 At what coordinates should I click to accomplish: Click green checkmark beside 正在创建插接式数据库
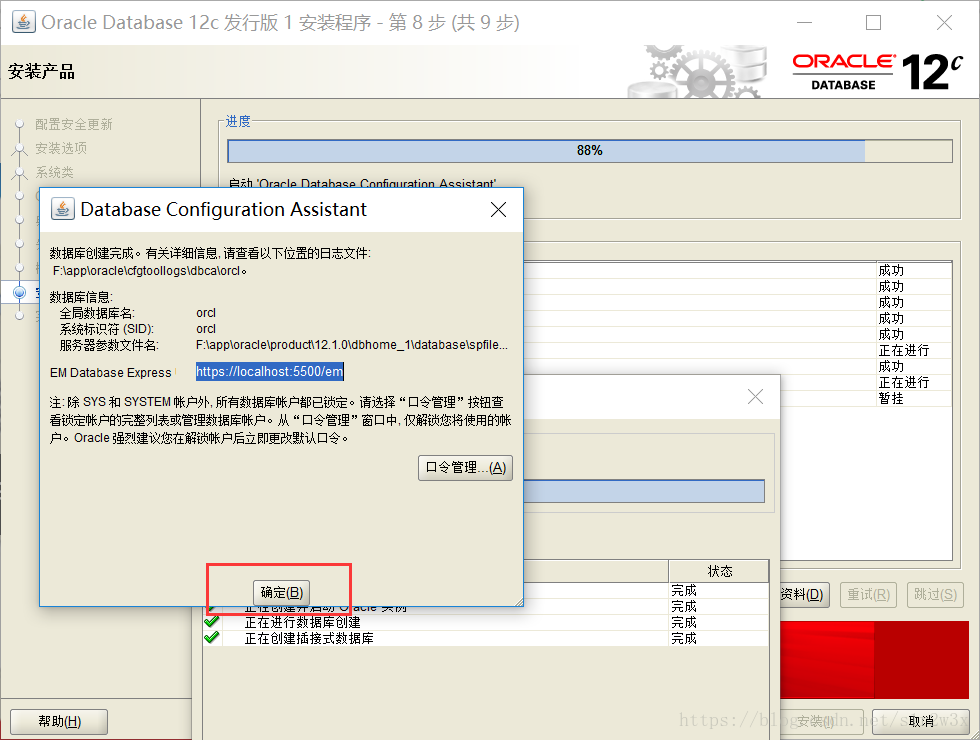pyautogui.click(x=212, y=638)
